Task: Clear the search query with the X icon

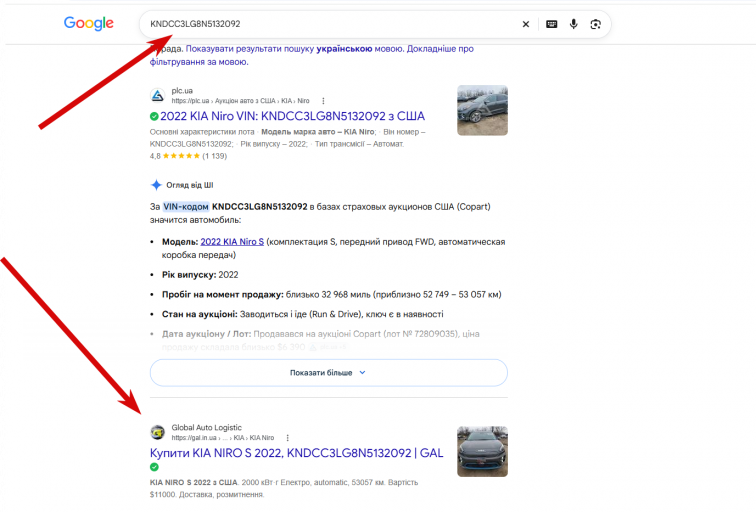Action: pyautogui.click(x=526, y=24)
